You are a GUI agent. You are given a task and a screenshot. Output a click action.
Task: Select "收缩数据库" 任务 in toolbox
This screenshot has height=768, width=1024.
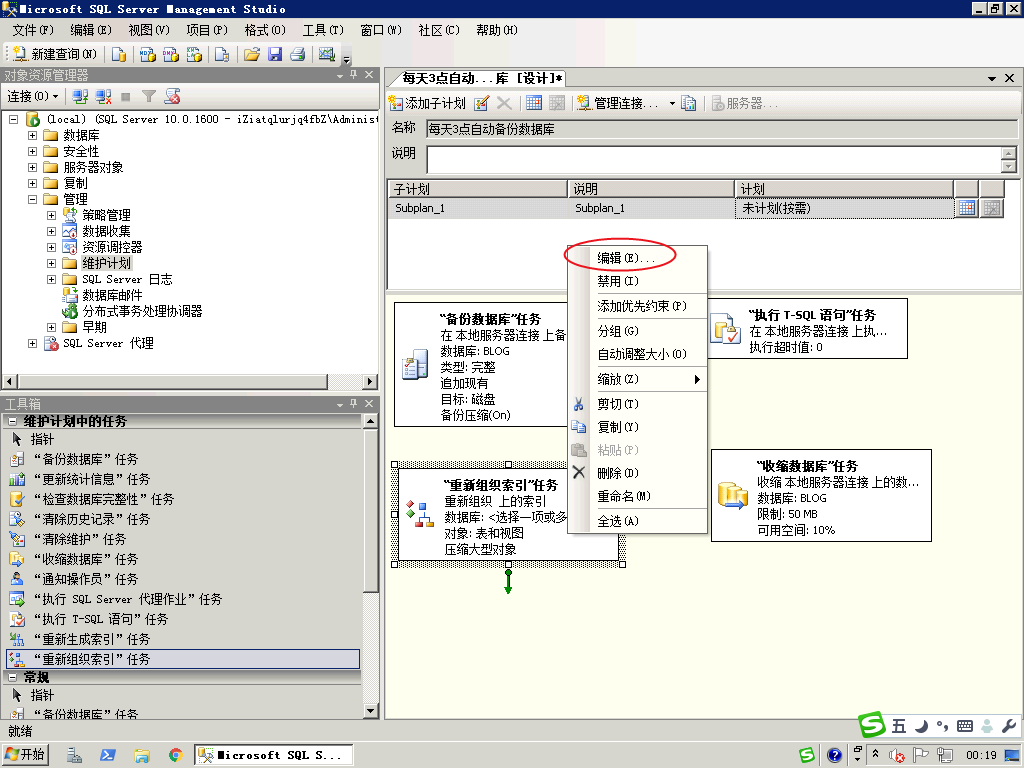(x=183, y=560)
